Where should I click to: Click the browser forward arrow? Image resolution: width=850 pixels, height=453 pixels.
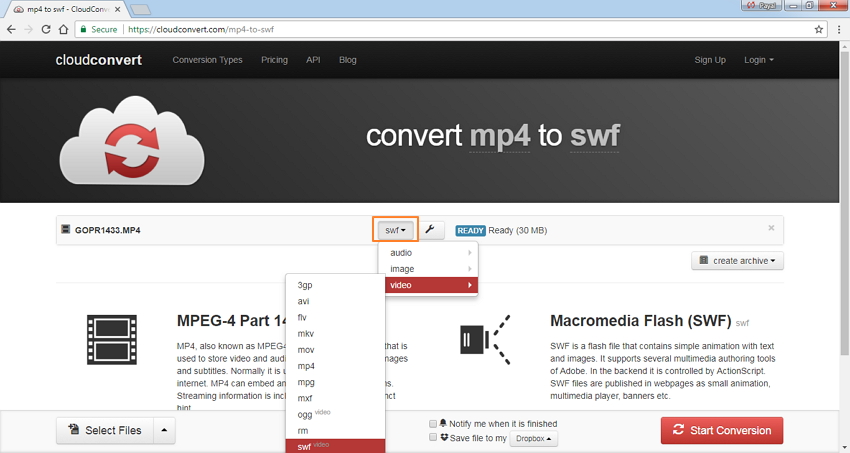click(29, 29)
